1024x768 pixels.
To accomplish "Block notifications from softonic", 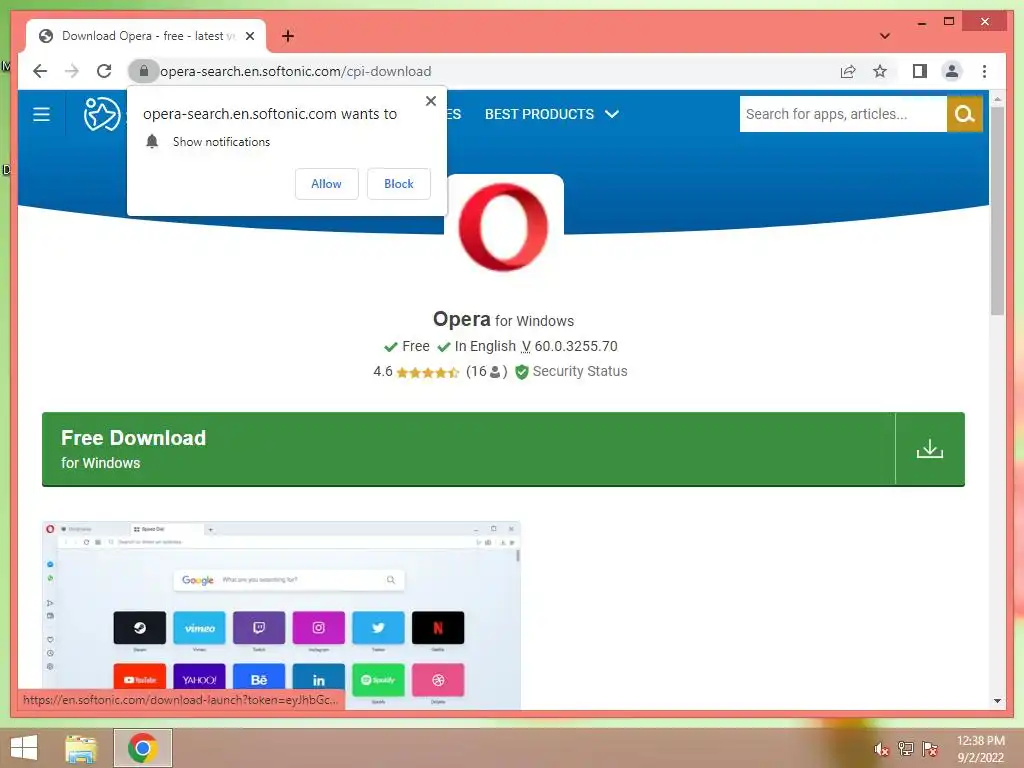I will 398,184.
